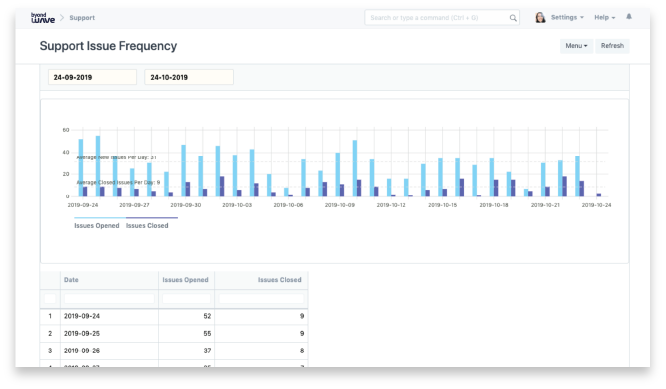Click the search magnifier icon
666x389 pixels.
(x=513, y=18)
